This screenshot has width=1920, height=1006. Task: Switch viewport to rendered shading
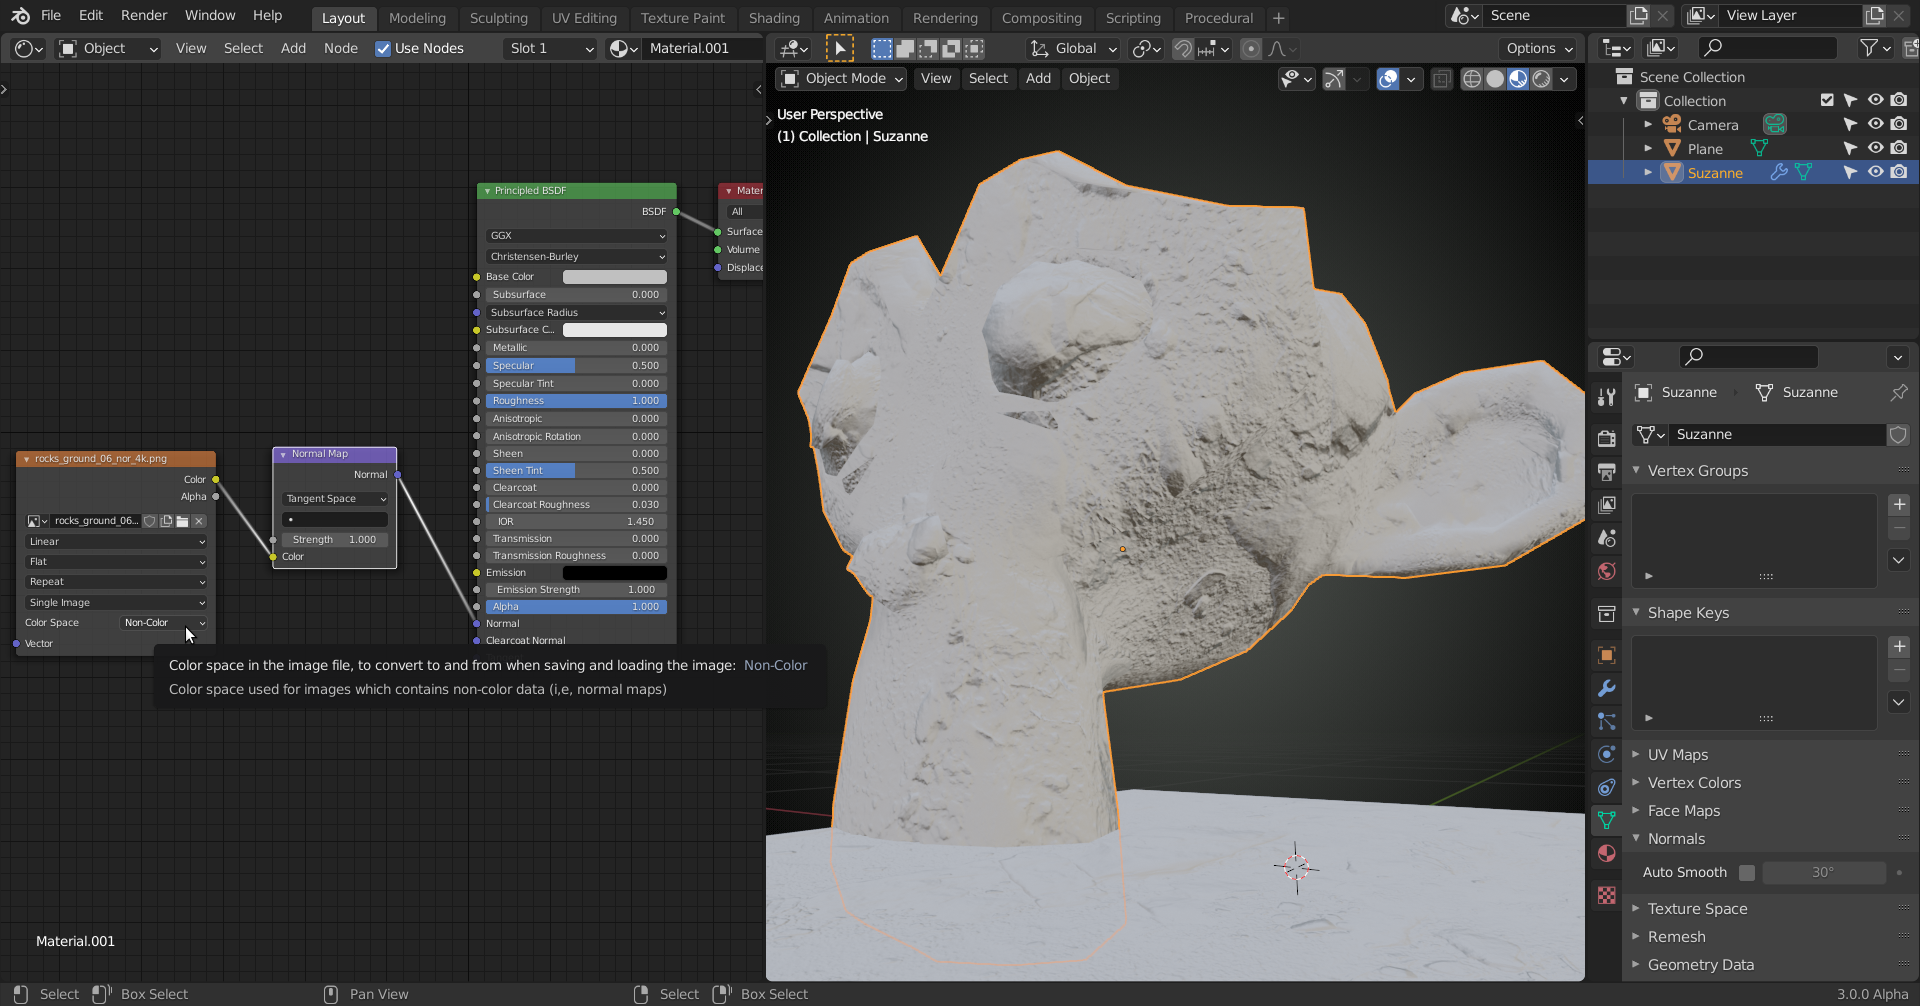1541,79
